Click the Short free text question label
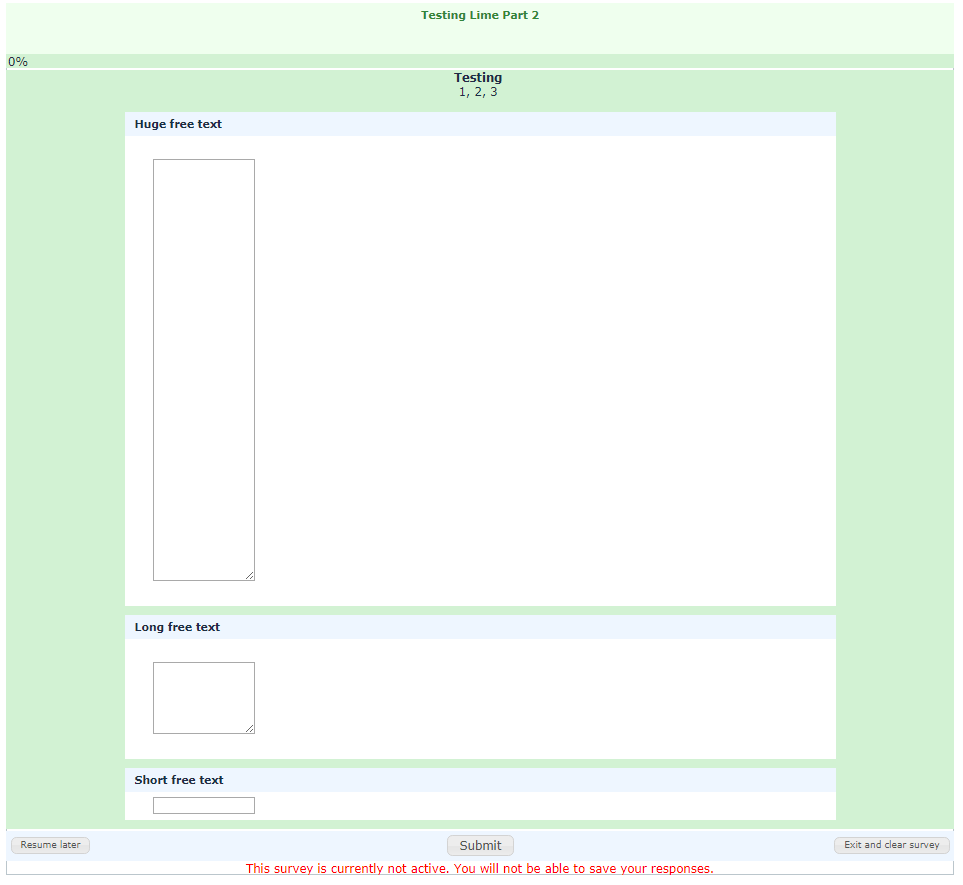Viewport: 963px width, 885px height. pos(179,780)
